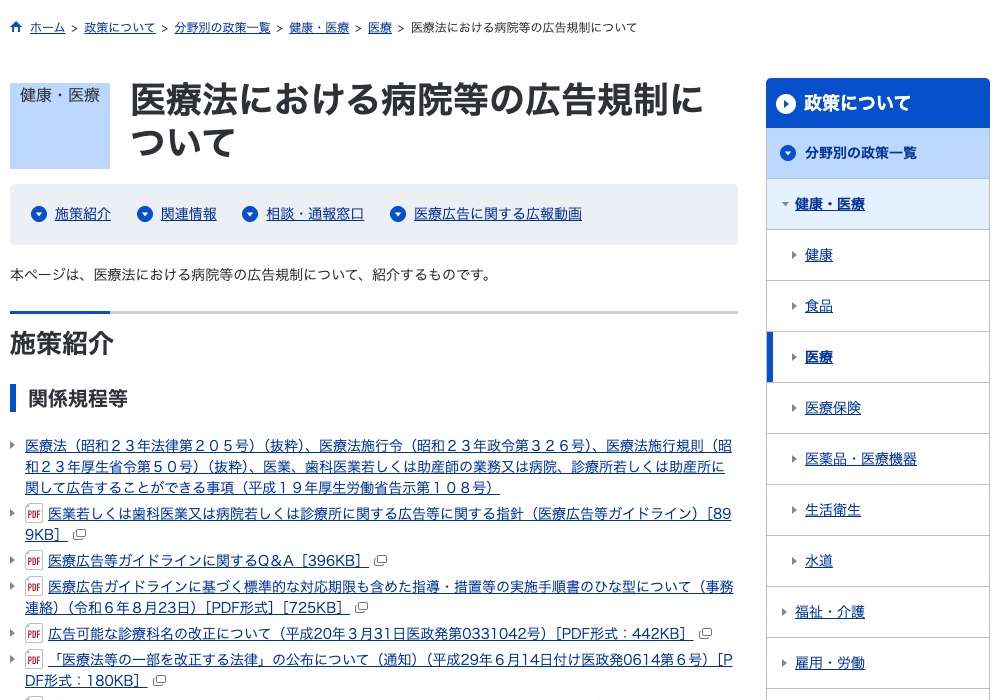This screenshot has width=1000, height=700.
Task: Open 実施手順書のひな型について 725KB link
Action: 390,587
